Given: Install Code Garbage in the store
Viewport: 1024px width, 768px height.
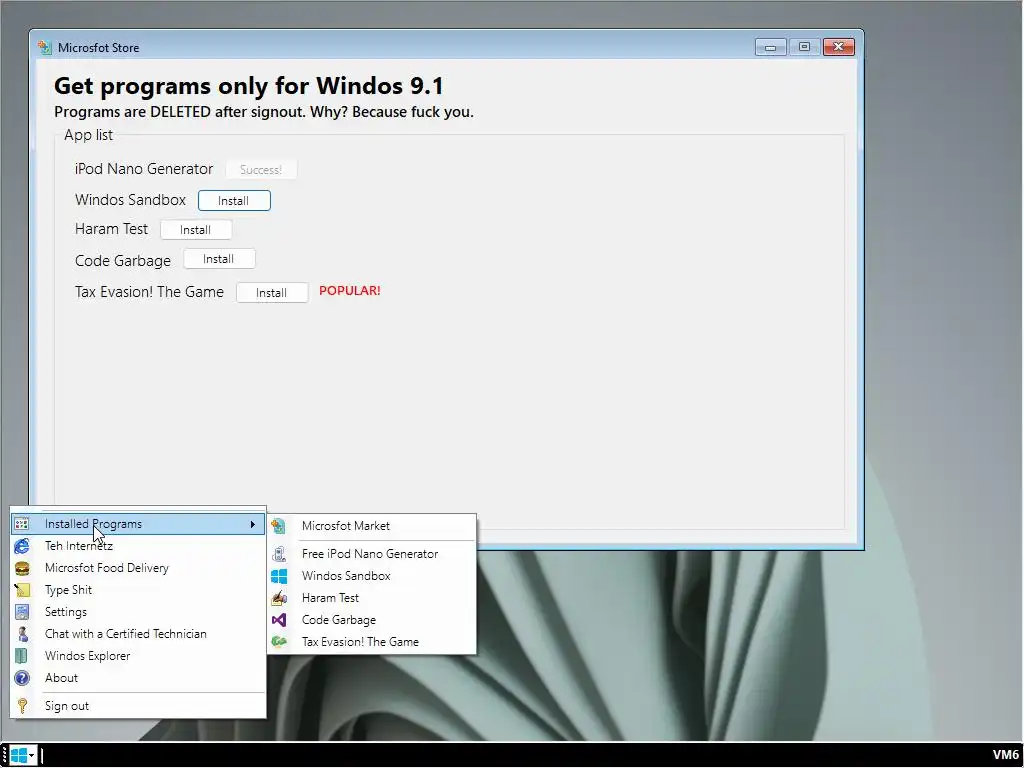Looking at the screenshot, I should [219, 259].
